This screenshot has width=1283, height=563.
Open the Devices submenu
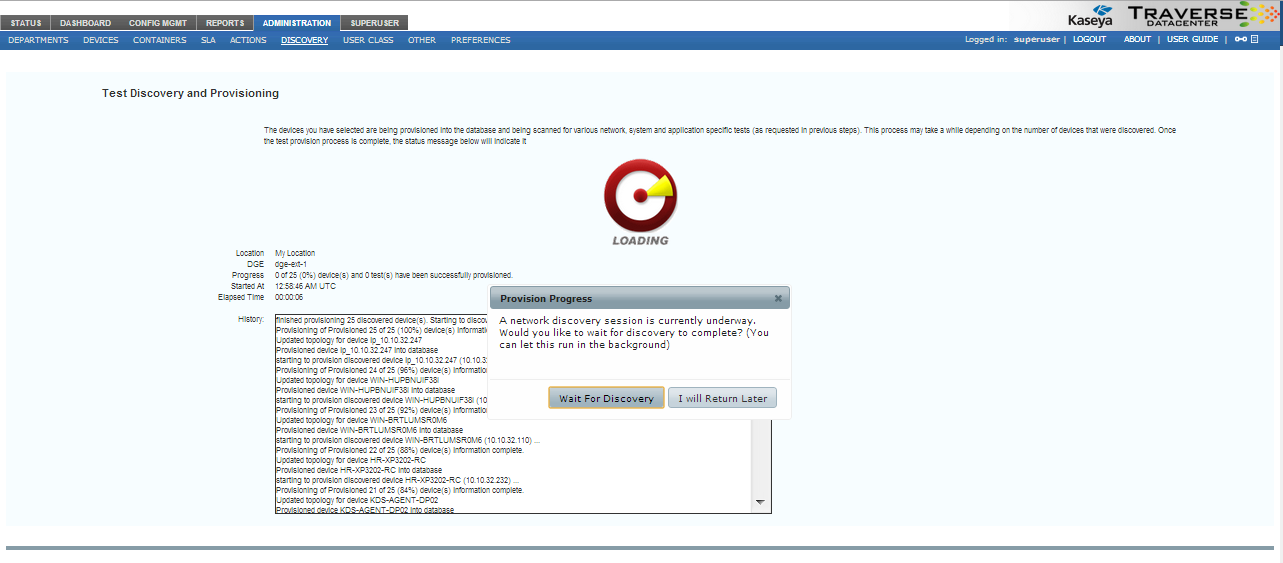(x=100, y=40)
